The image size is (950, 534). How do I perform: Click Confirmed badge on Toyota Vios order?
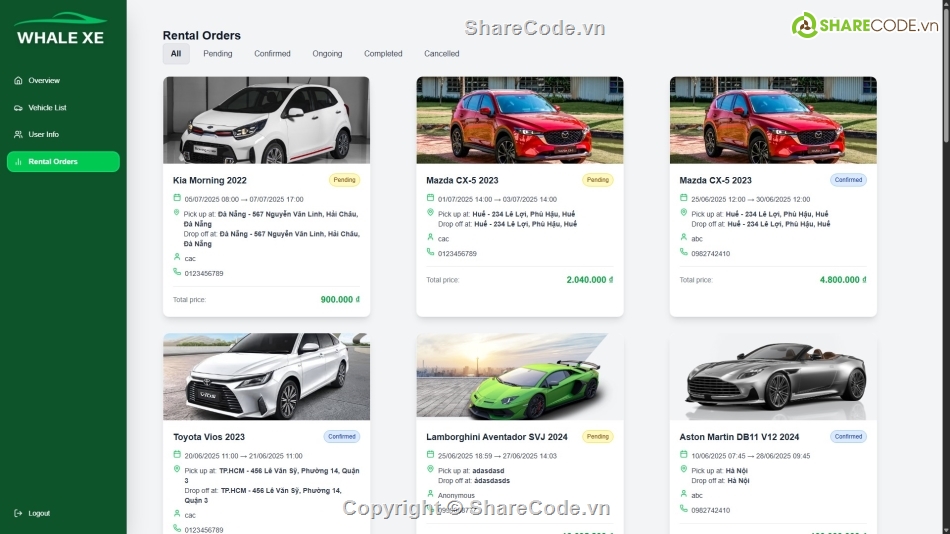click(342, 436)
